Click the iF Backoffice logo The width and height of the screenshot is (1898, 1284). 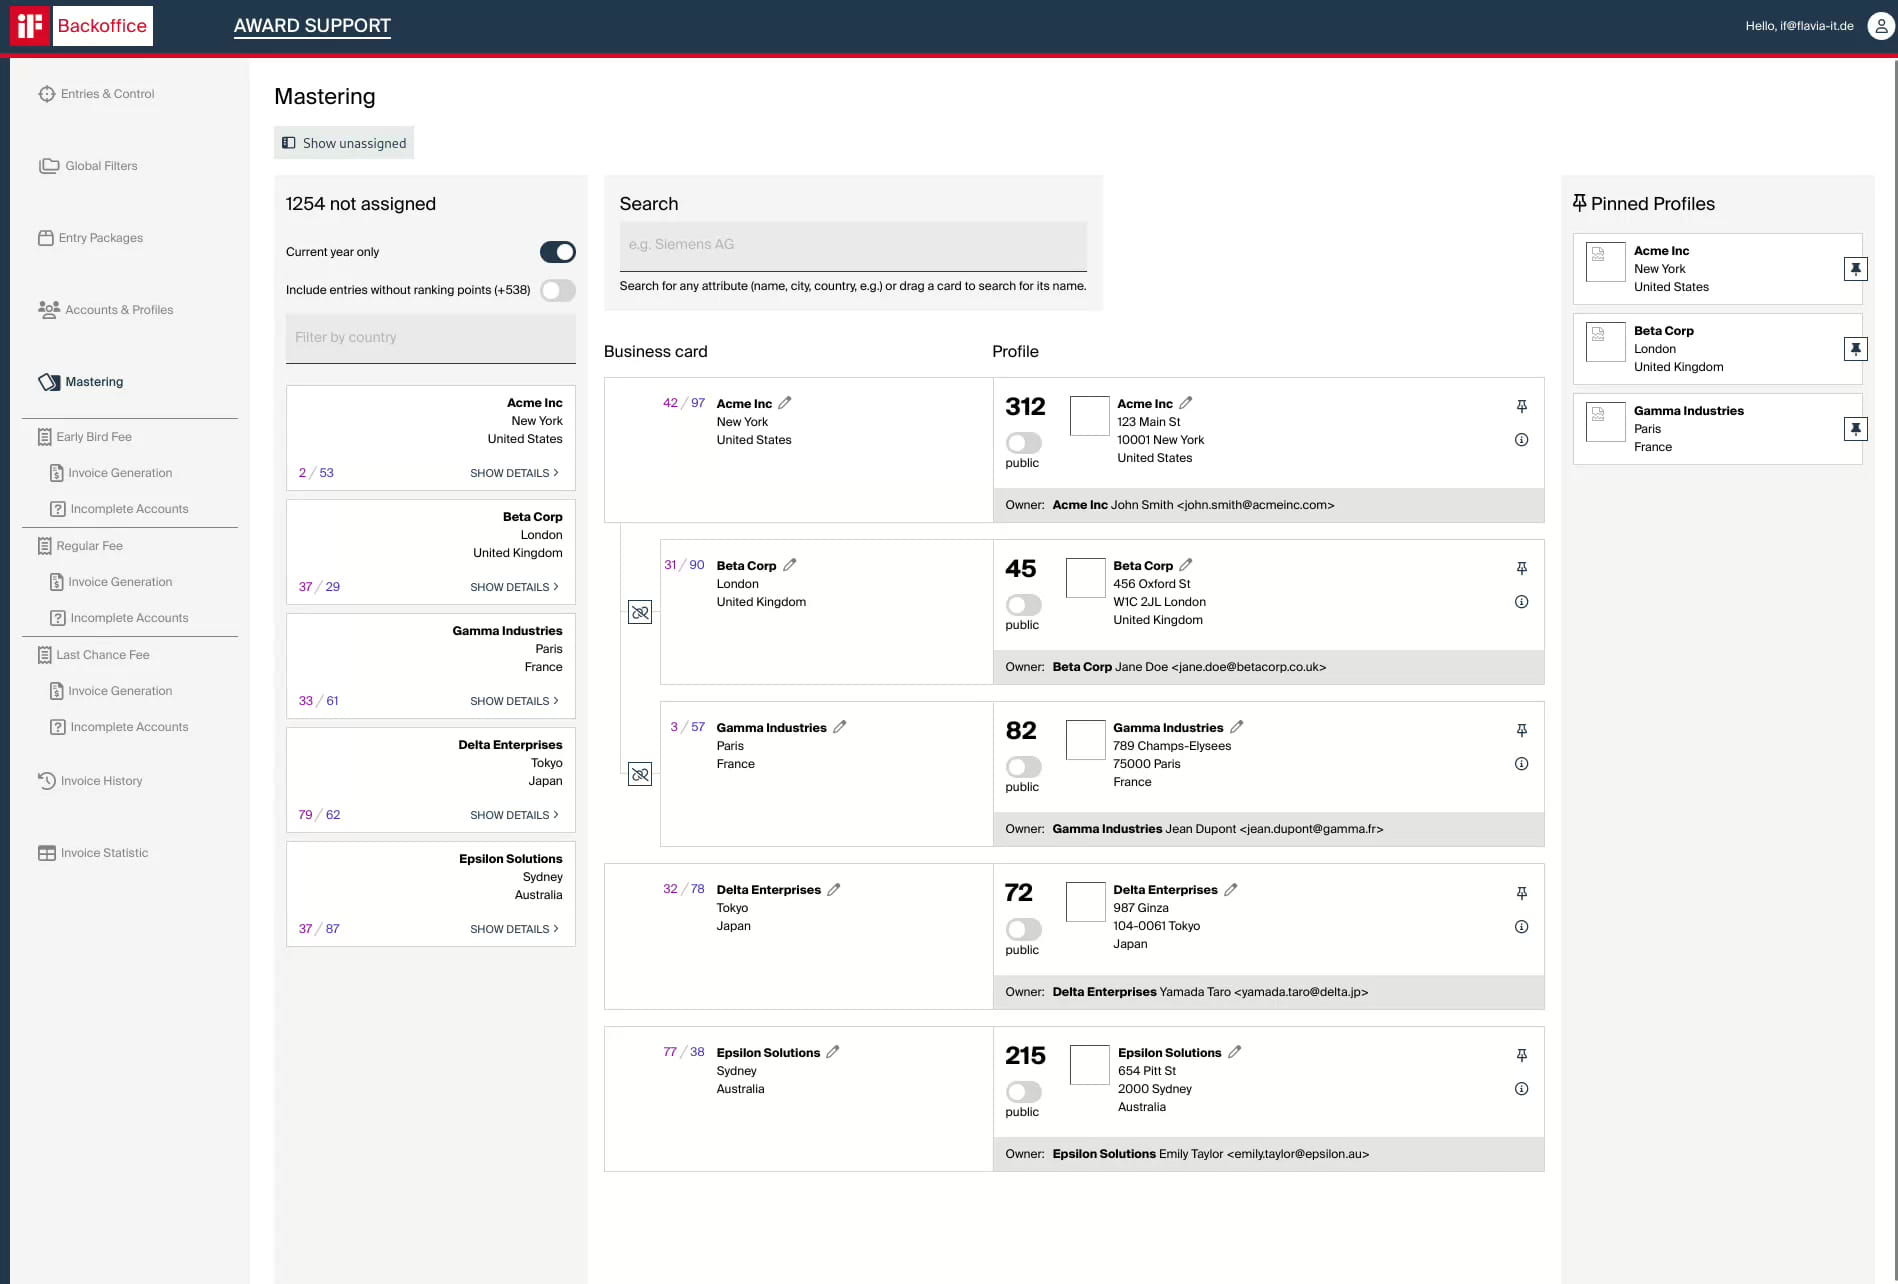pos(30,26)
